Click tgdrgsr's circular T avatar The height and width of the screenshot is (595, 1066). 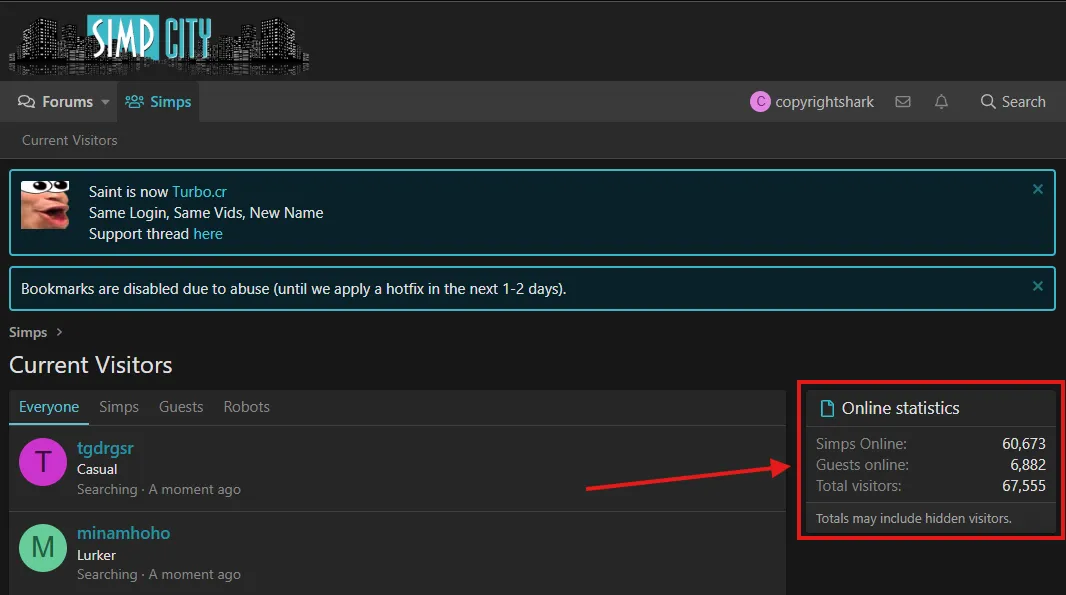42,461
